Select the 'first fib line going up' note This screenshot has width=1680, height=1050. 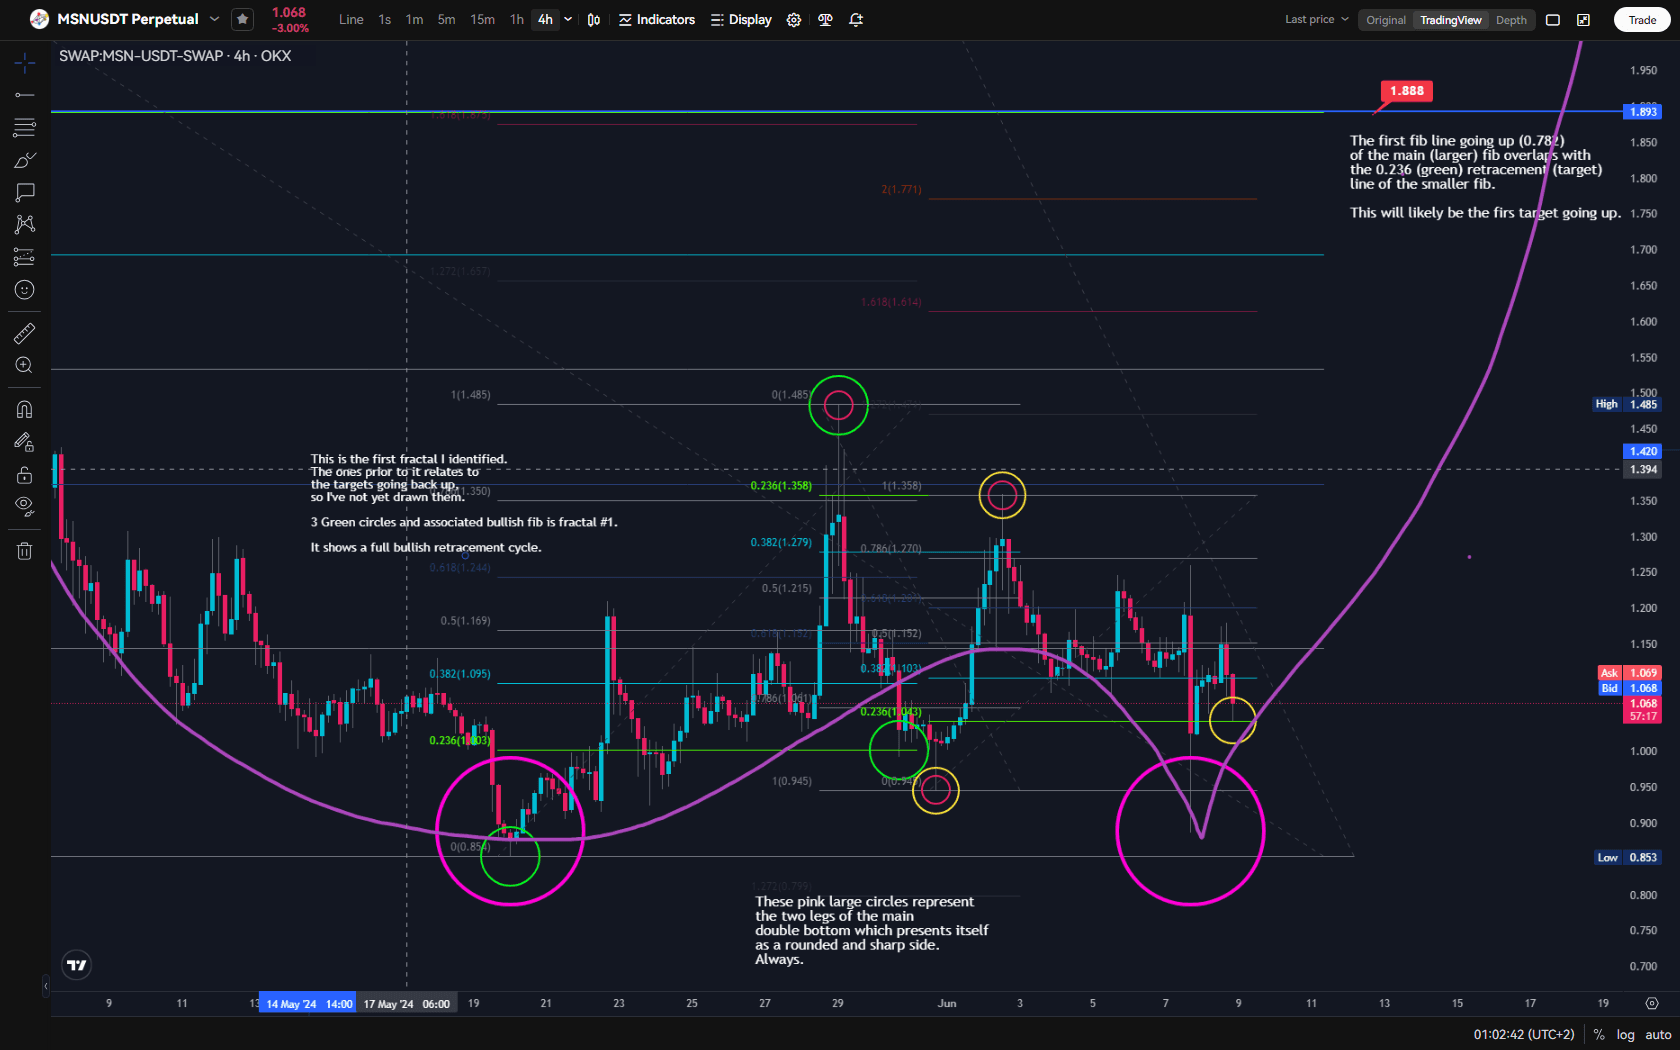(x=1485, y=176)
